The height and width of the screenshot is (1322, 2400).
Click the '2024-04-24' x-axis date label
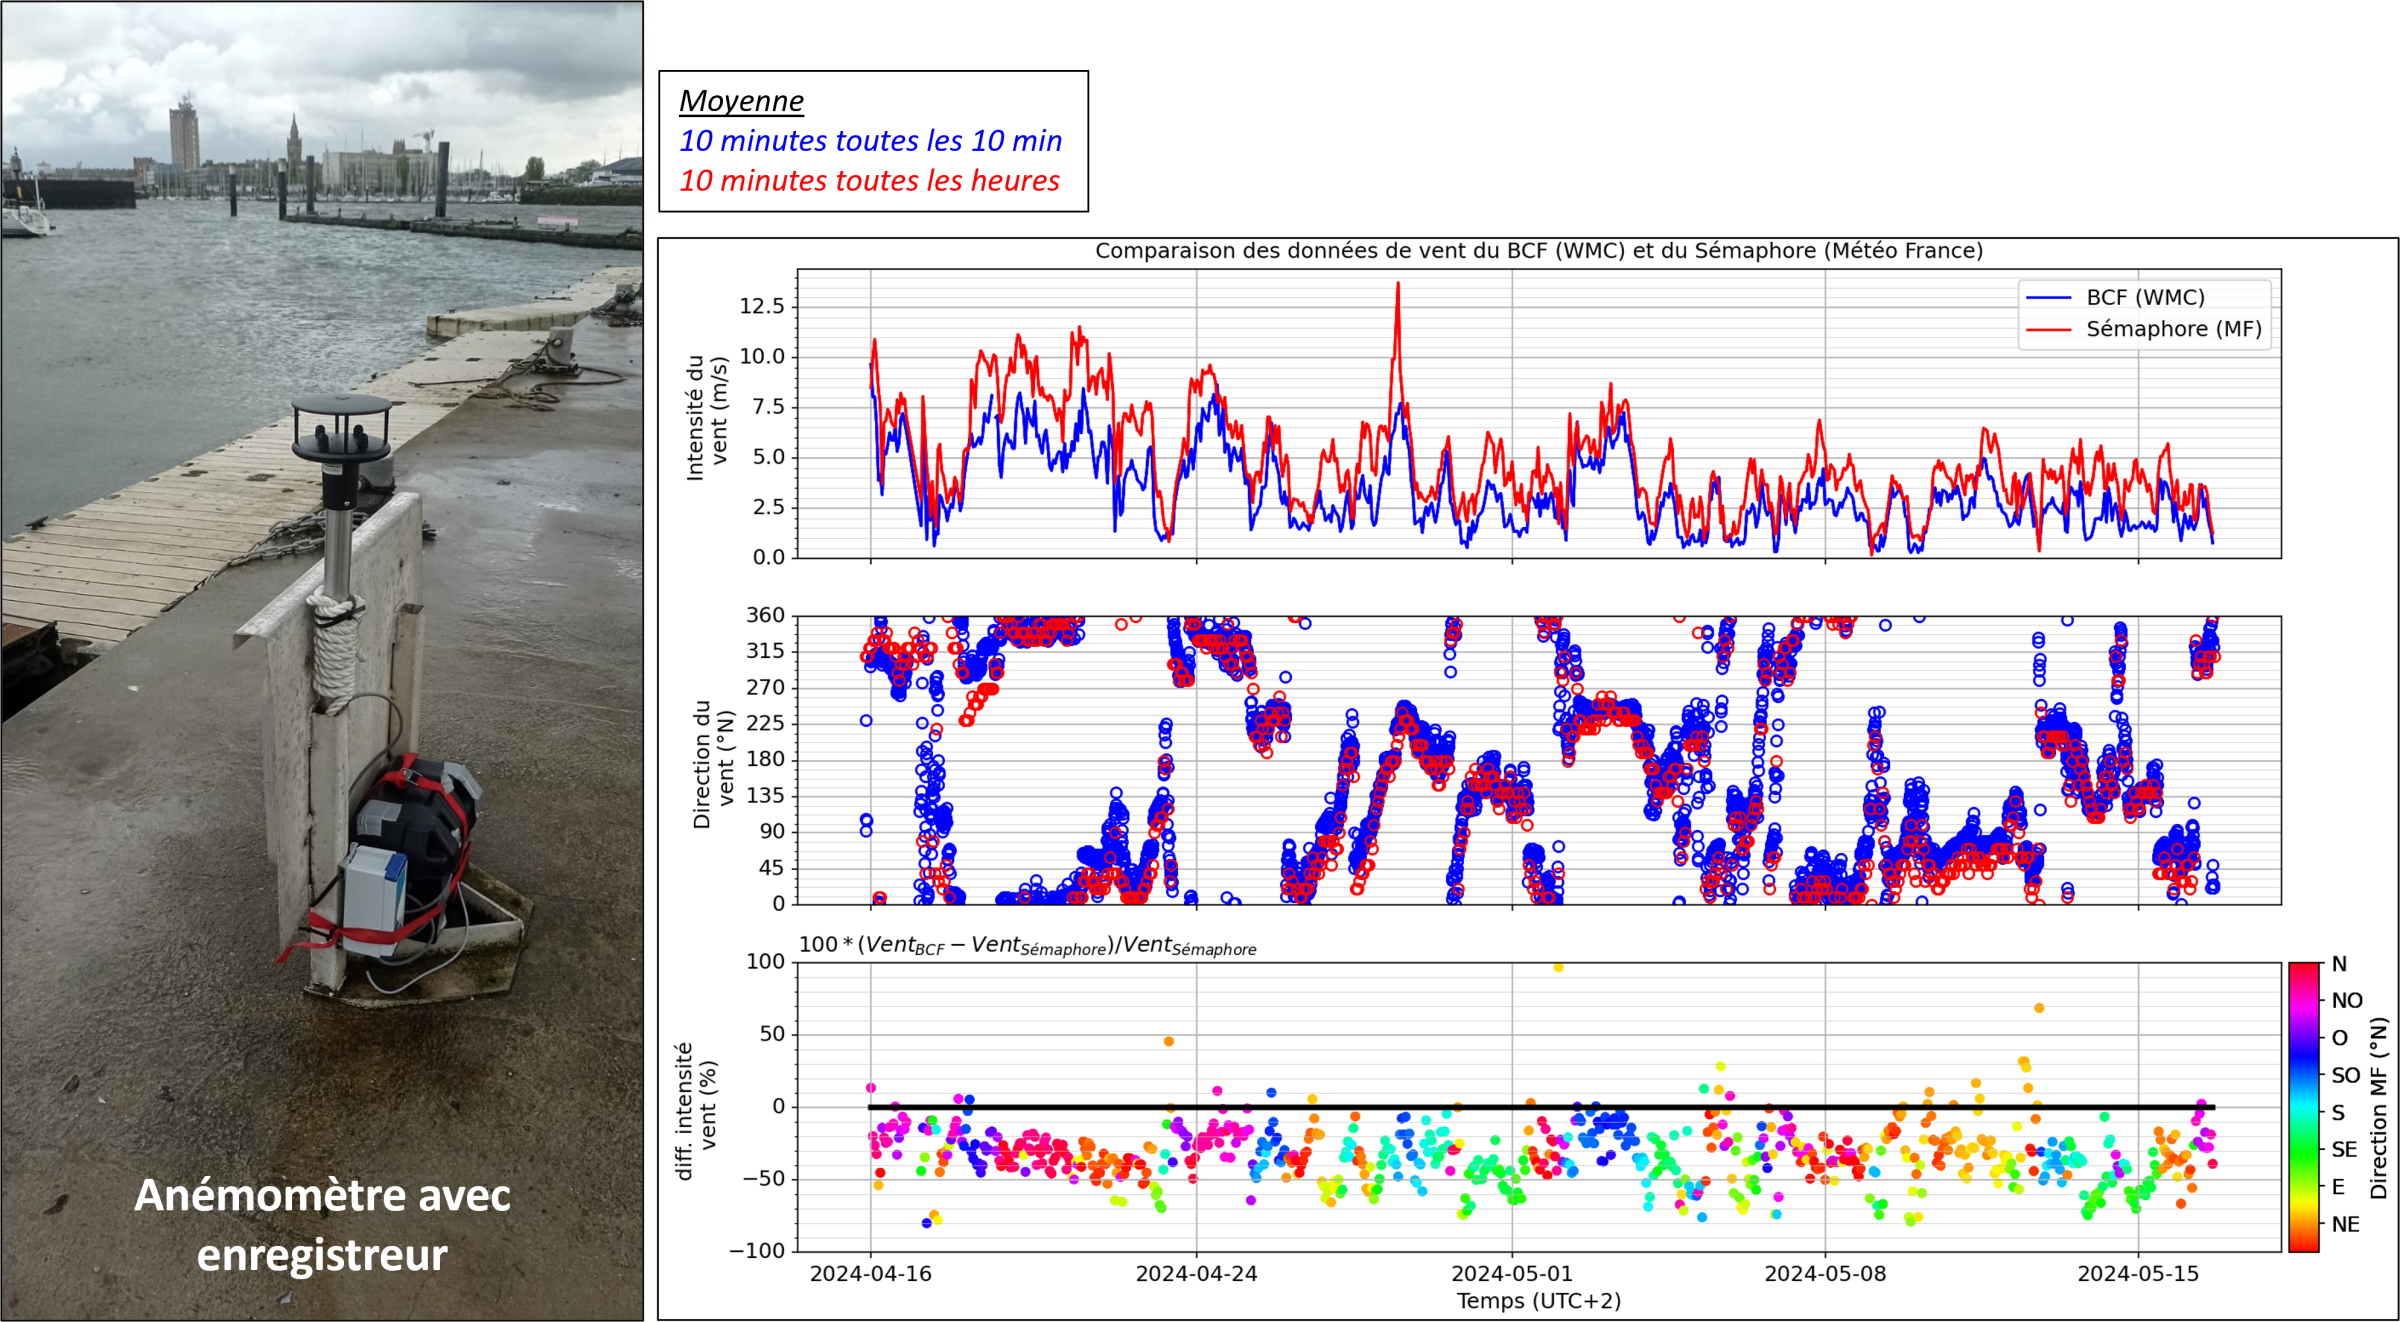point(1196,1274)
